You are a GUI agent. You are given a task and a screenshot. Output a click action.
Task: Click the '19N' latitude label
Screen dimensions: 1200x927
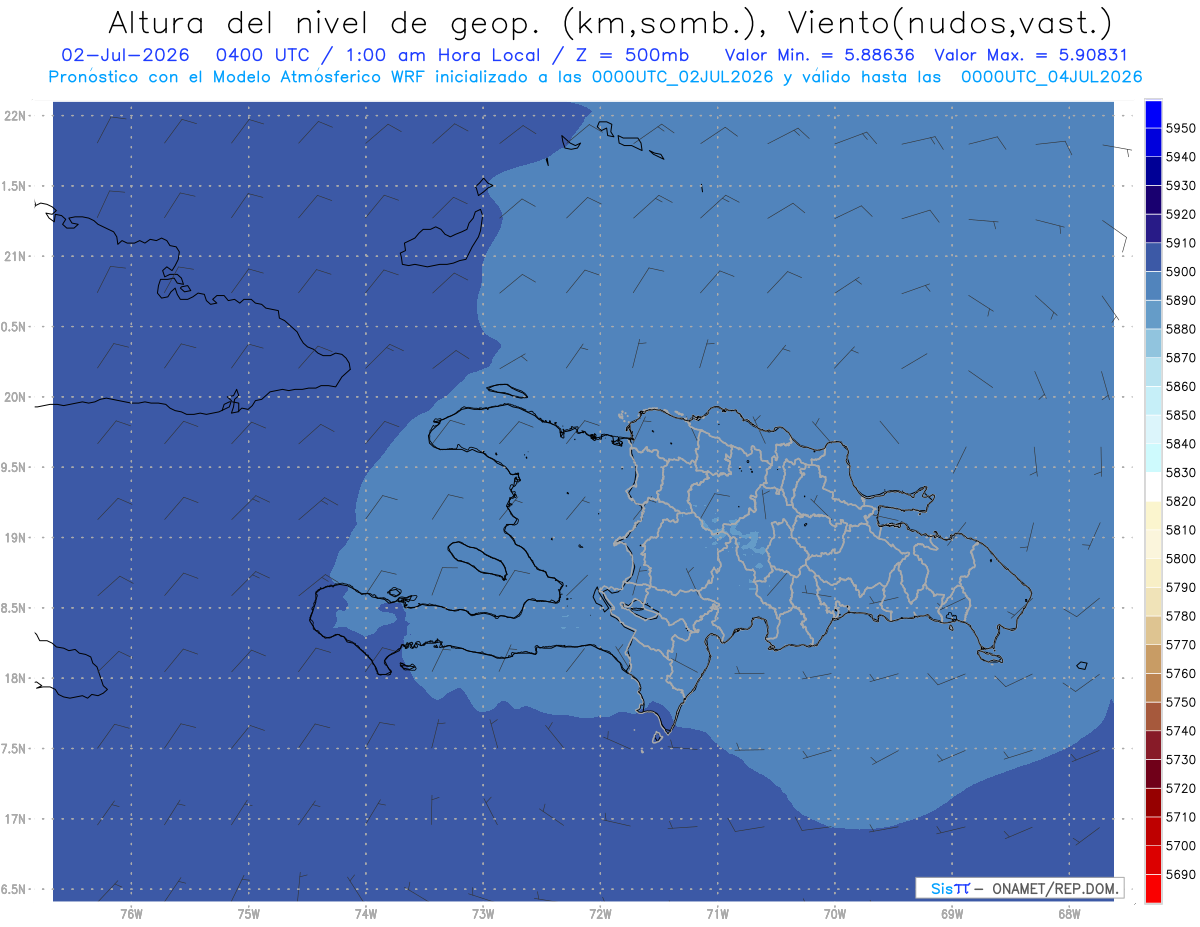[15, 538]
